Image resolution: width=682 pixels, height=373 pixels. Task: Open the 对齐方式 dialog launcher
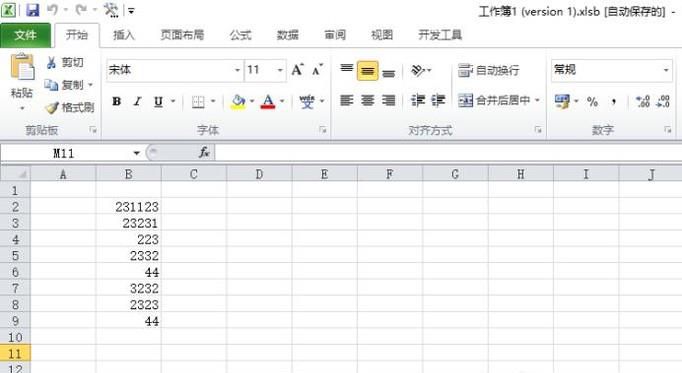[538, 130]
